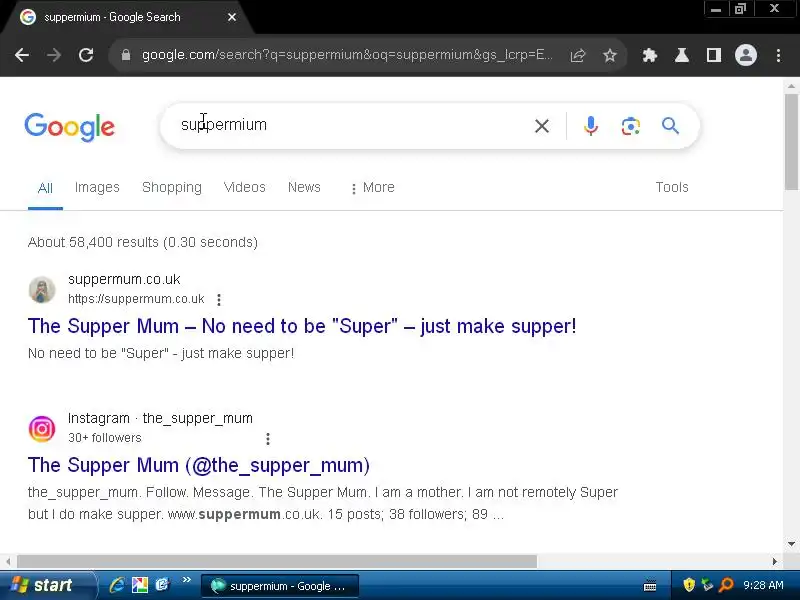
Task: Toggle the side panel icon
Action: click(x=714, y=55)
